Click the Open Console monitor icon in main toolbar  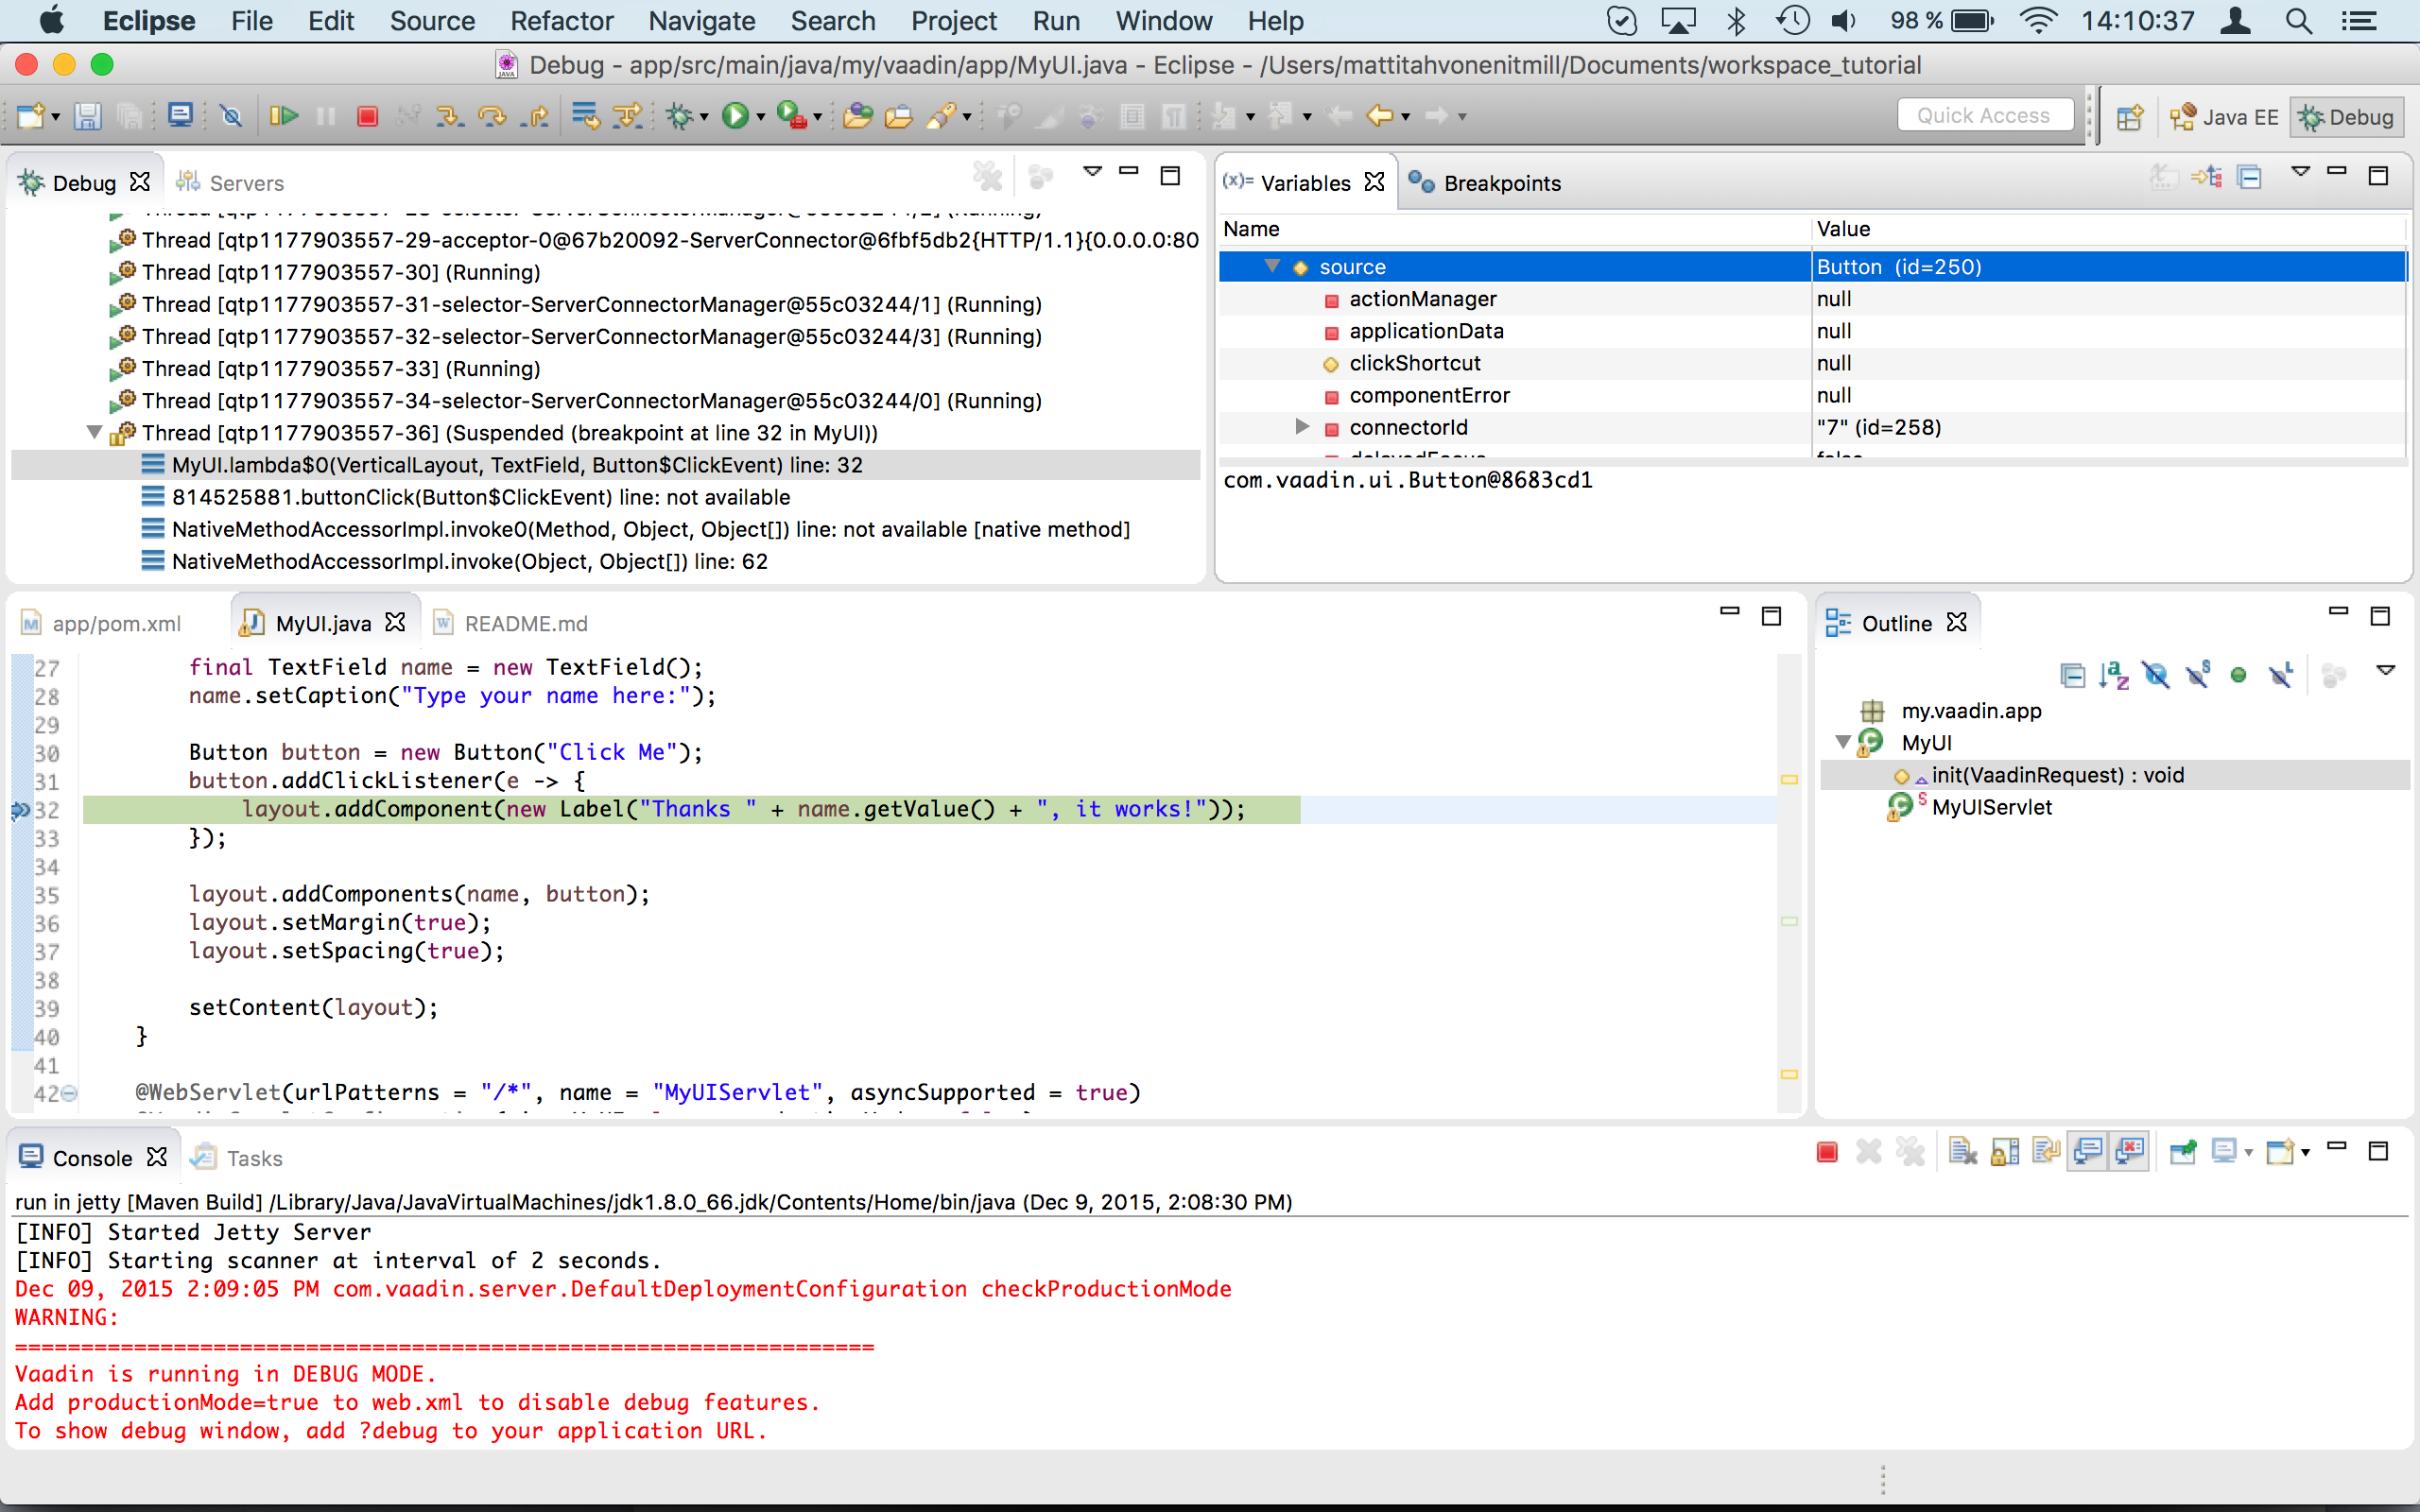(180, 116)
